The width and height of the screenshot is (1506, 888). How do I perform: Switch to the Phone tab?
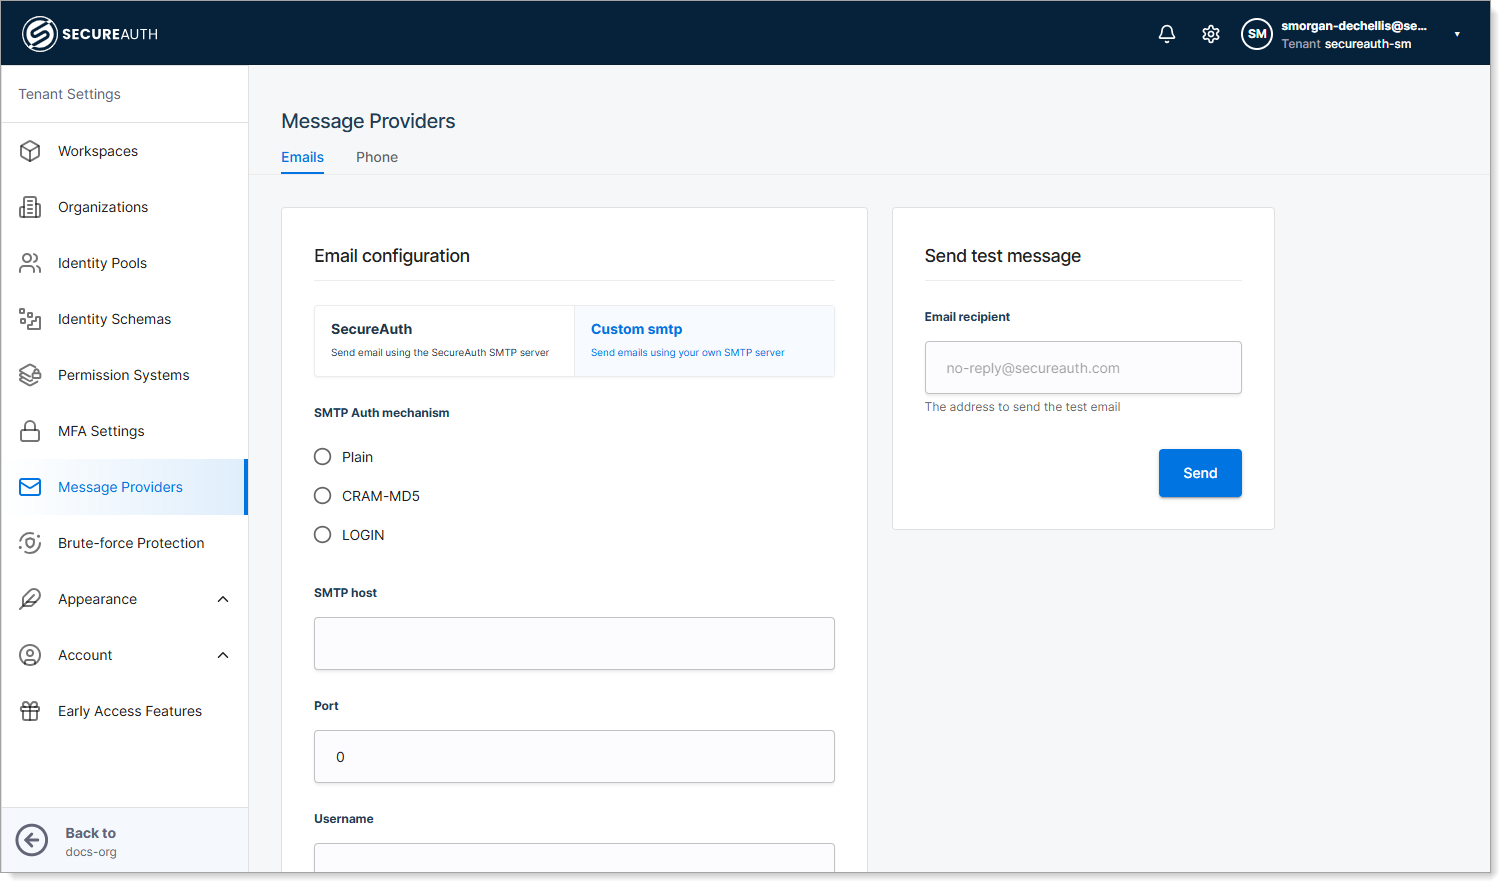tap(377, 157)
